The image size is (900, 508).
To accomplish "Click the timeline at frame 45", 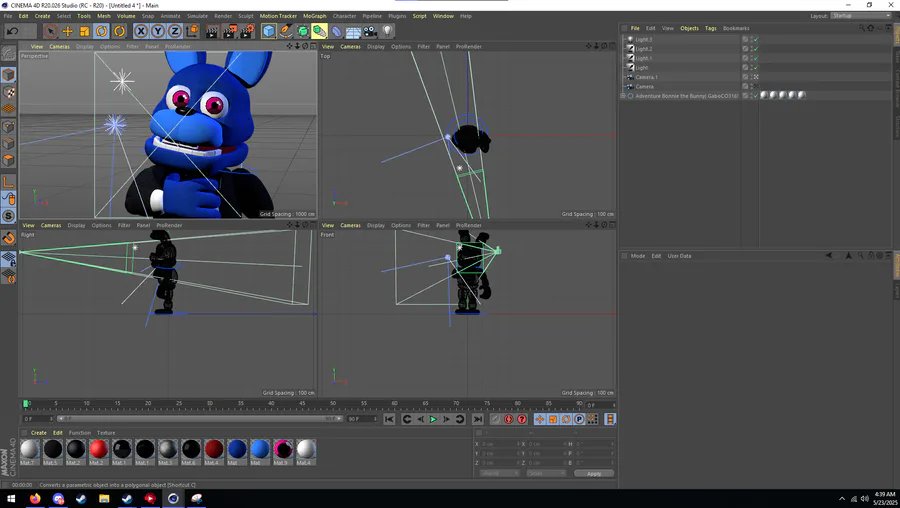I will pyautogui.click(x=302, y=405).
